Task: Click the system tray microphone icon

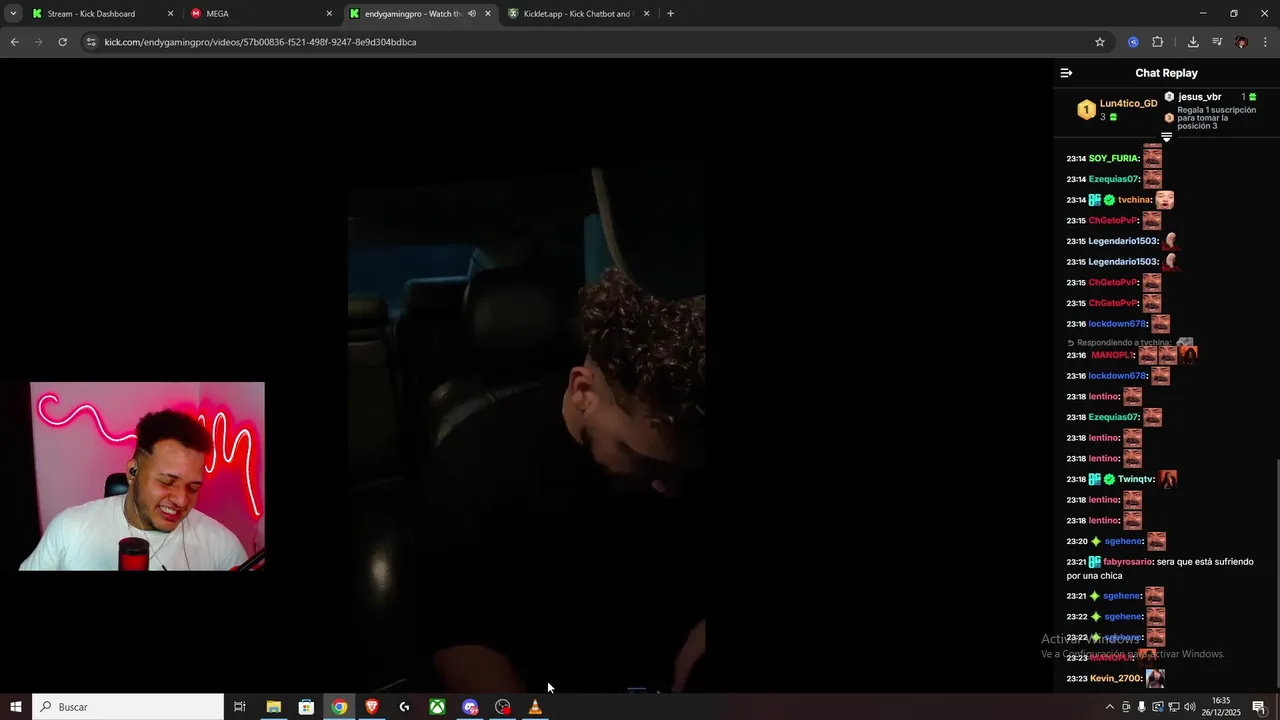Action: [x=1142, y=707]
